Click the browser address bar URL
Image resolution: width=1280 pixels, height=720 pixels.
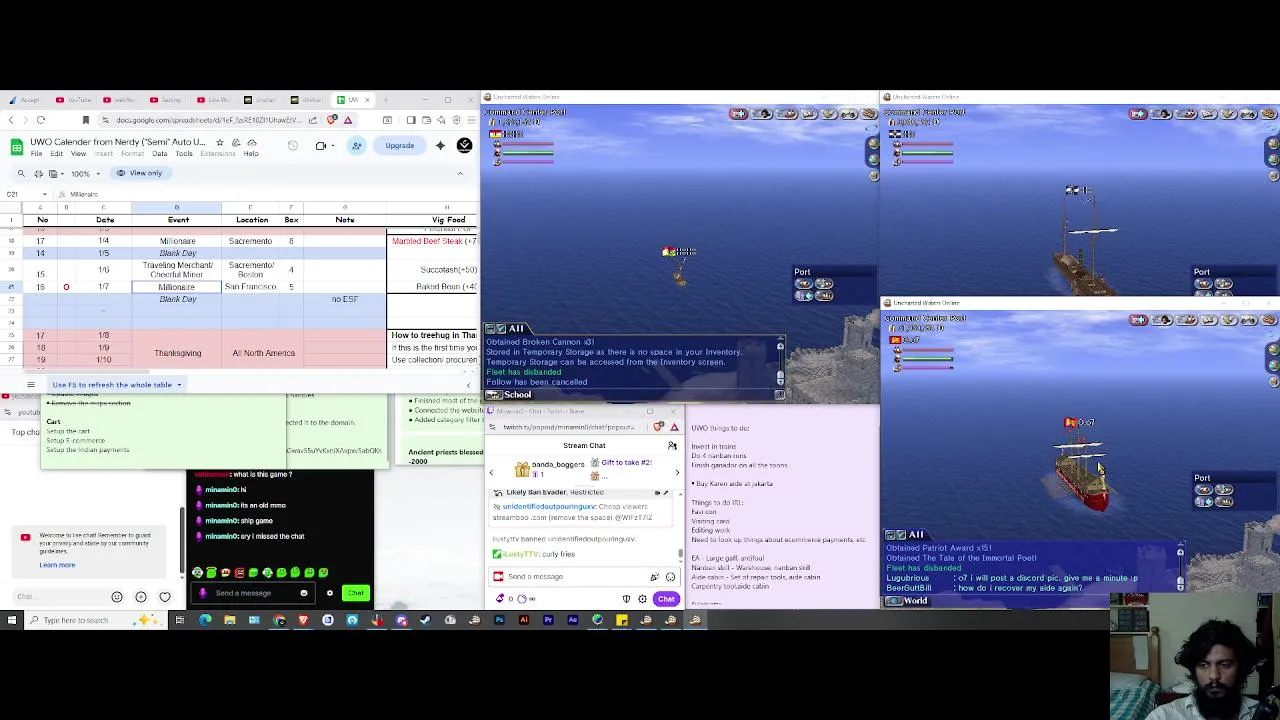coord(208,120)
